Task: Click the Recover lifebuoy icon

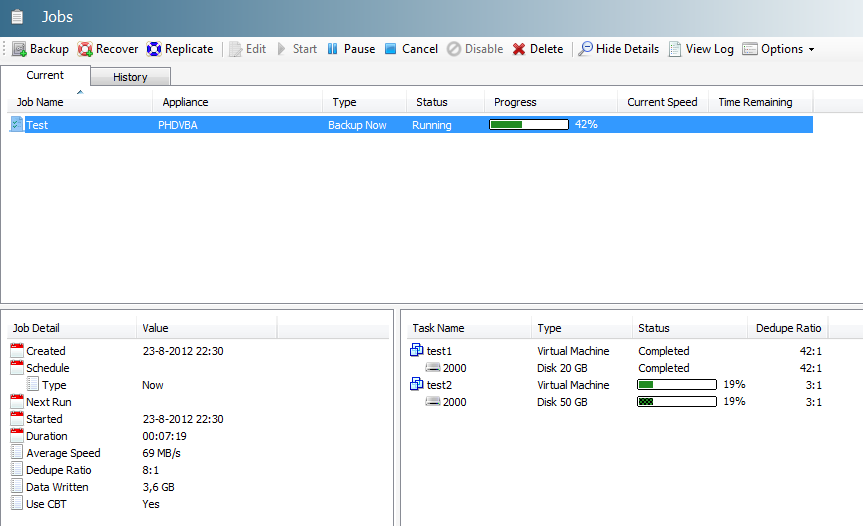Action: [x=85, y=49]
